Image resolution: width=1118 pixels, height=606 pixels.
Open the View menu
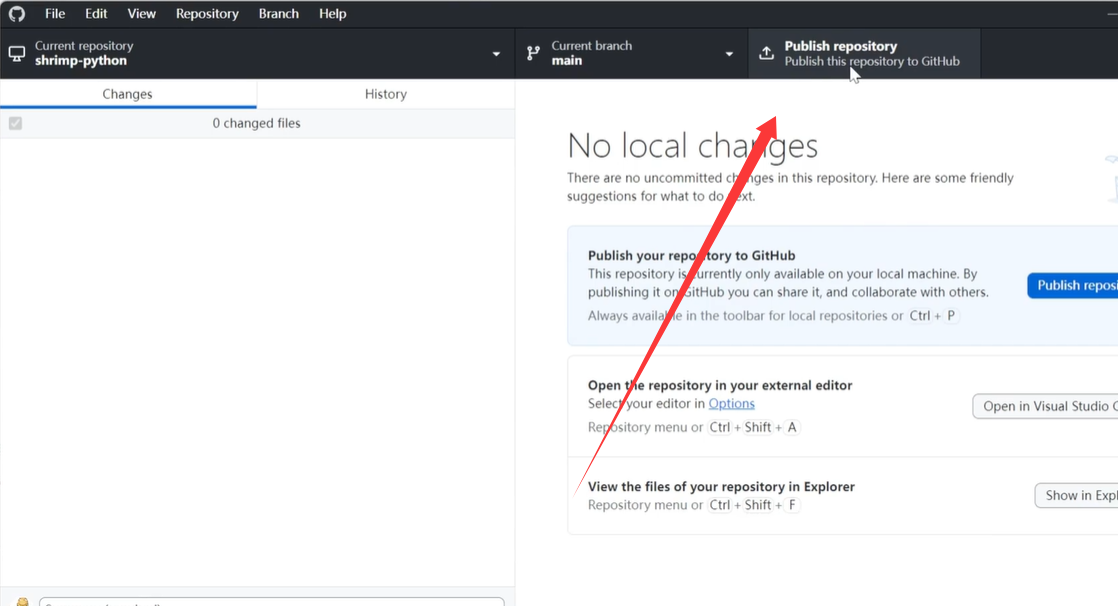(142, 14)
